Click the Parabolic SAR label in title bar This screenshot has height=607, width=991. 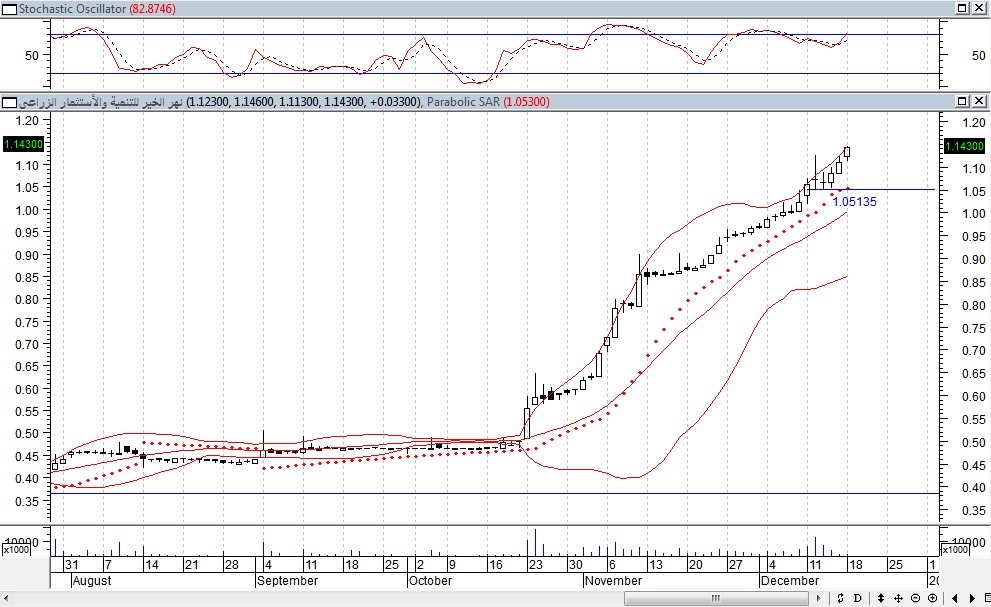click(x=463, y=102)
